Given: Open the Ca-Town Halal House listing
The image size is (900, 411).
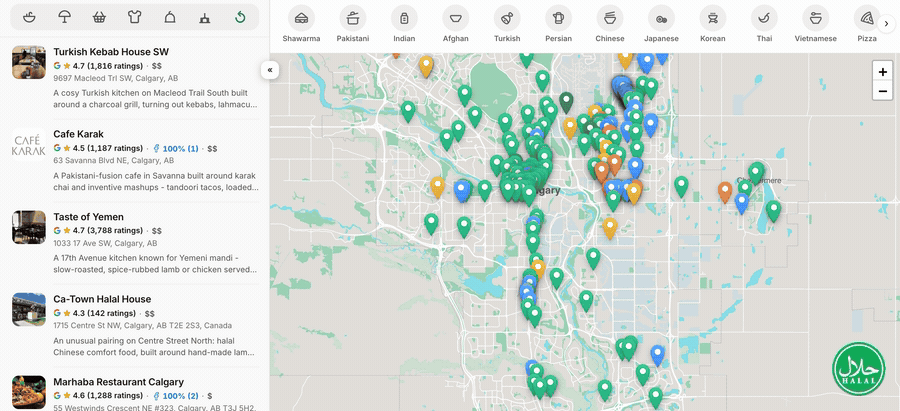Looking at the screenshot, I should click(x=102, y=299).
